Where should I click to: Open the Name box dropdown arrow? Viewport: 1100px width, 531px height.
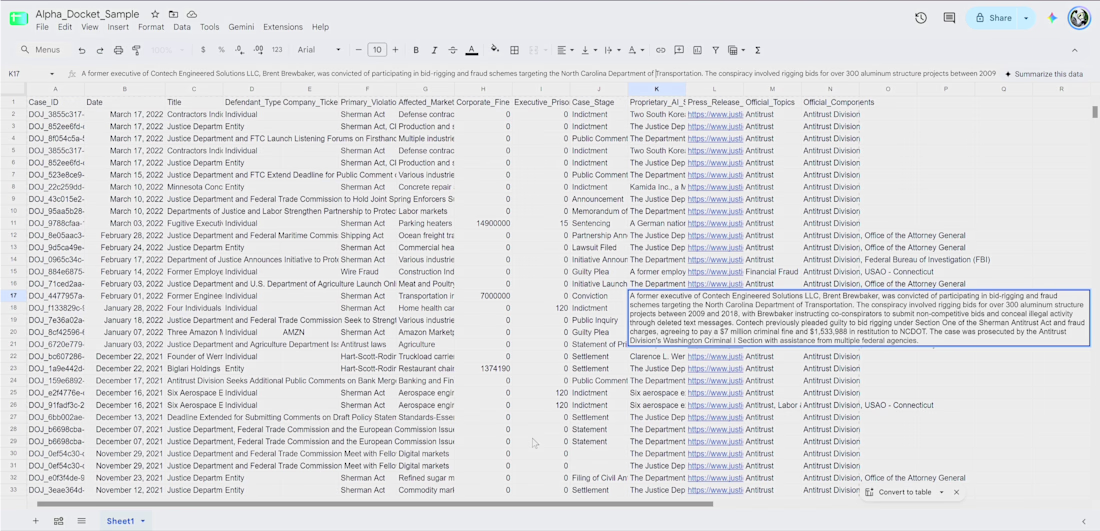click(52, 74)
